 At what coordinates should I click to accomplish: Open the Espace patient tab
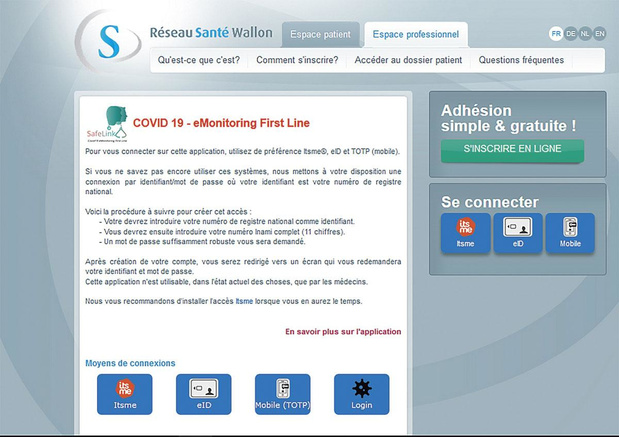(321, 35)
